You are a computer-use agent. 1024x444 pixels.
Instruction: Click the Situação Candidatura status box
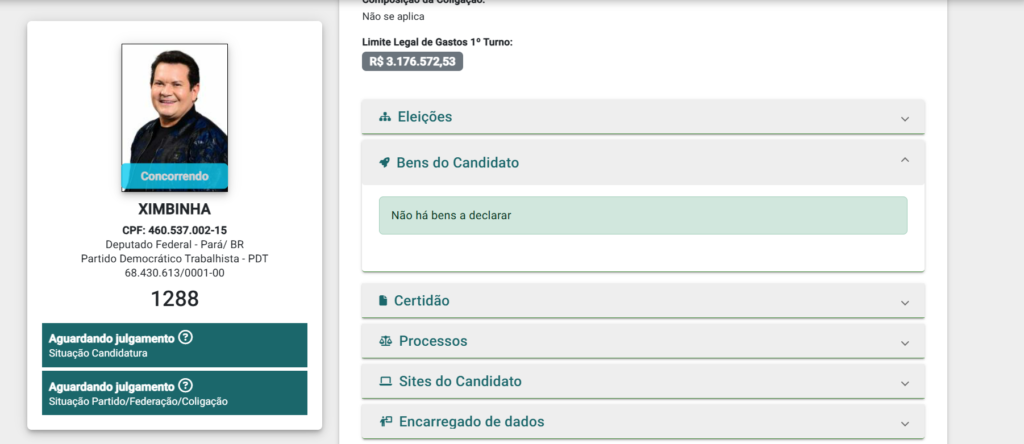174,345
